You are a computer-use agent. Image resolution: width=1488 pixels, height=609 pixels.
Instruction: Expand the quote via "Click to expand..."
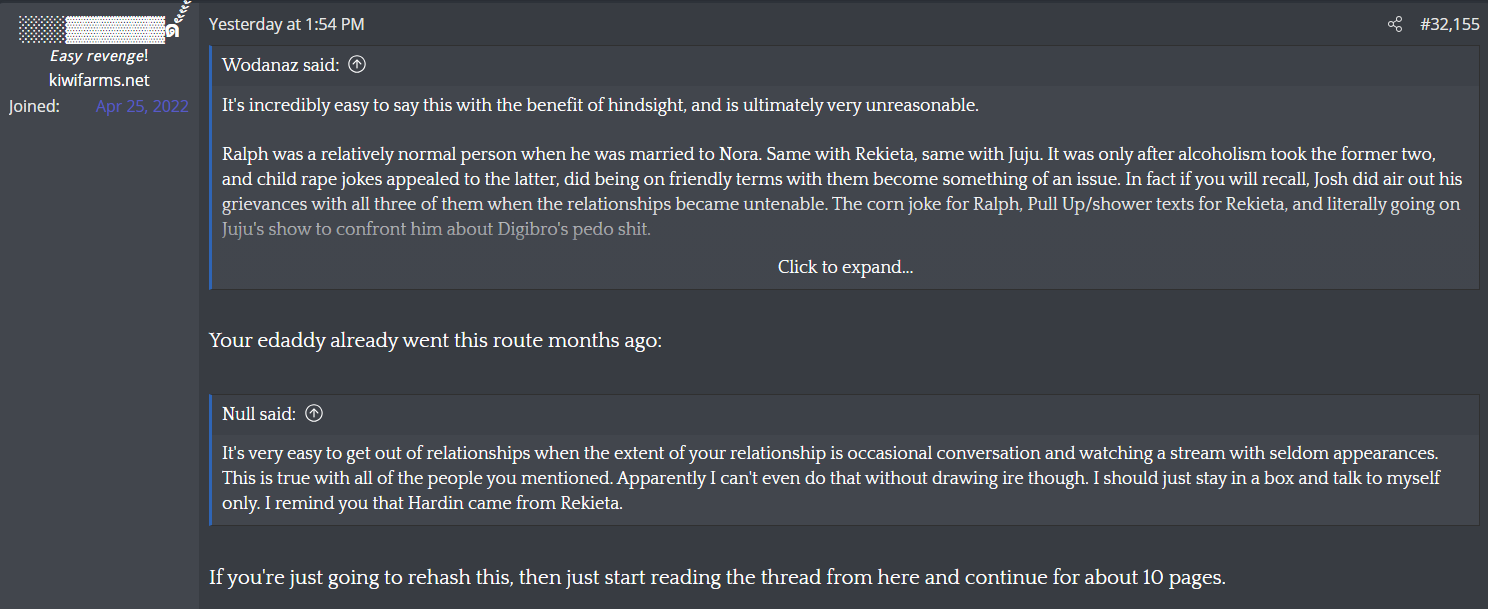tap(845, 267)
